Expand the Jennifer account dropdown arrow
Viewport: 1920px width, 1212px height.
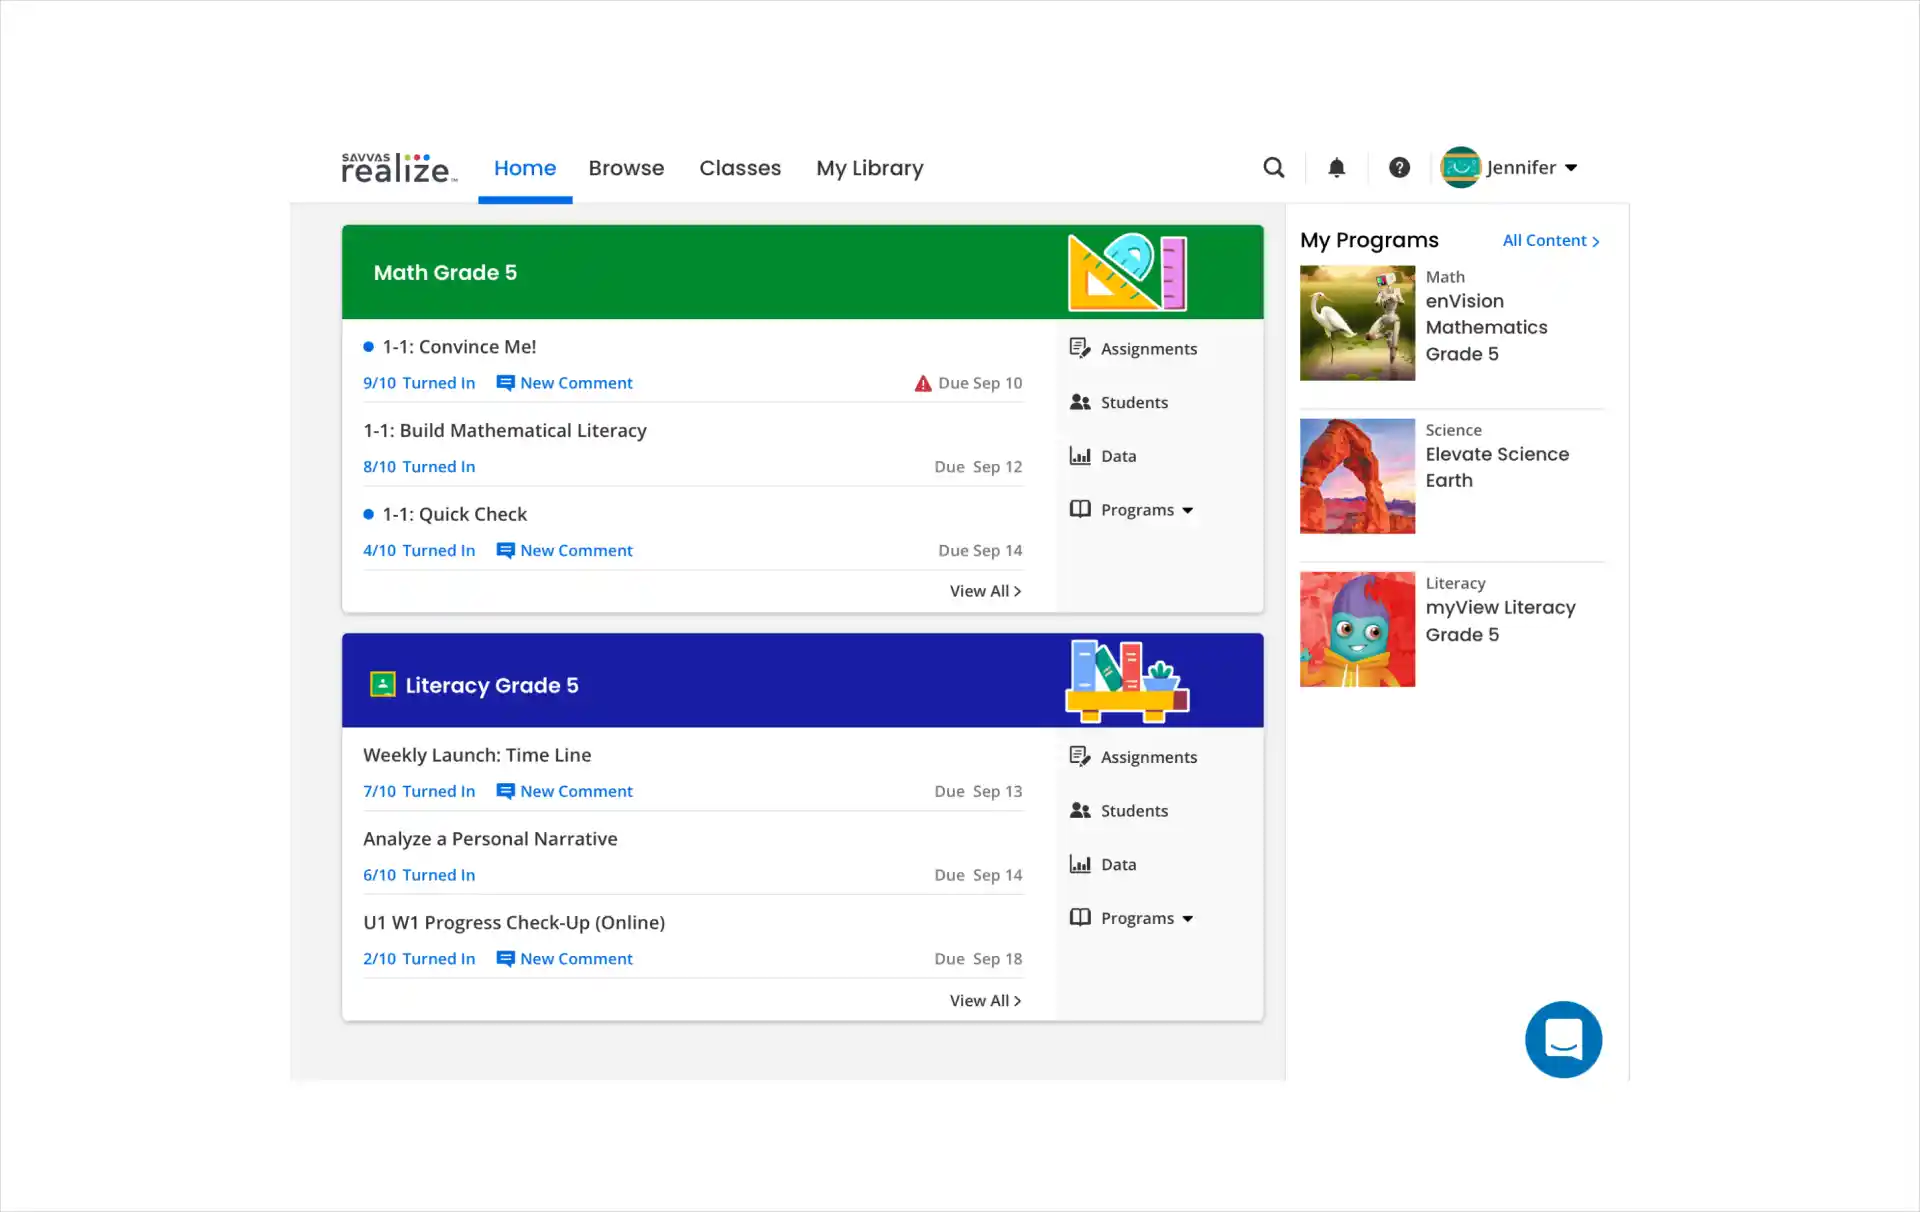coord(1571,168)
